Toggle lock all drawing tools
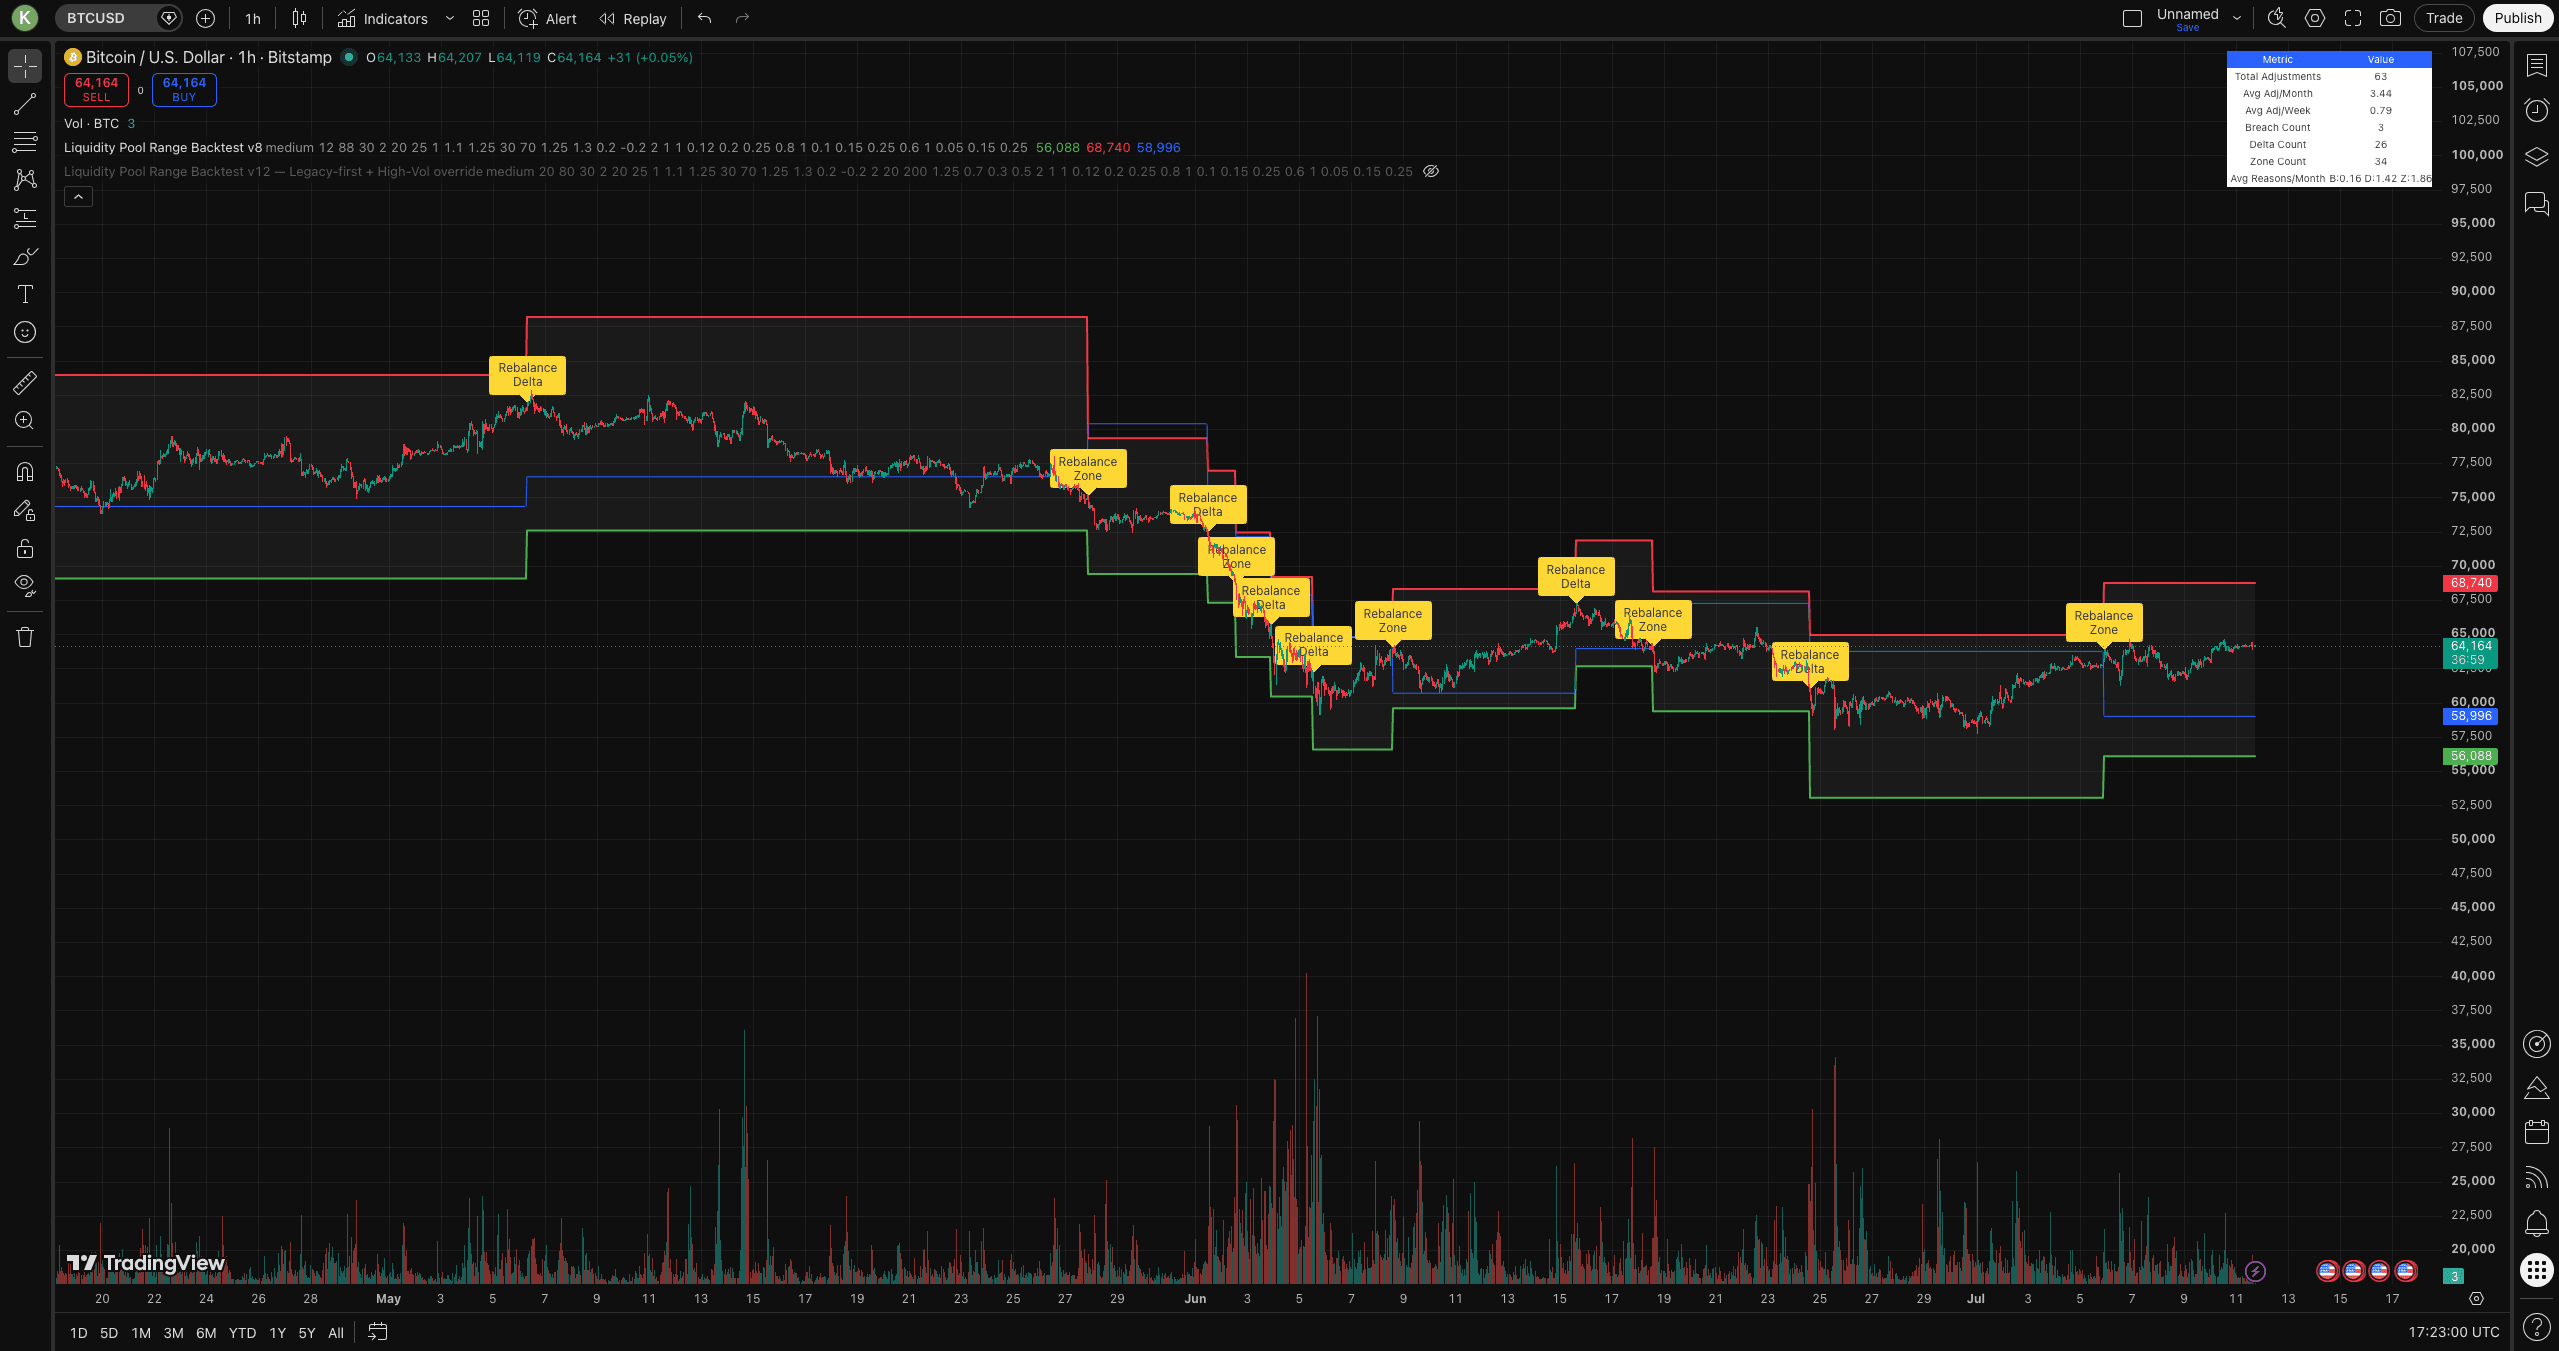The height and width of the screenshot is (1351, 2559). 25,548
